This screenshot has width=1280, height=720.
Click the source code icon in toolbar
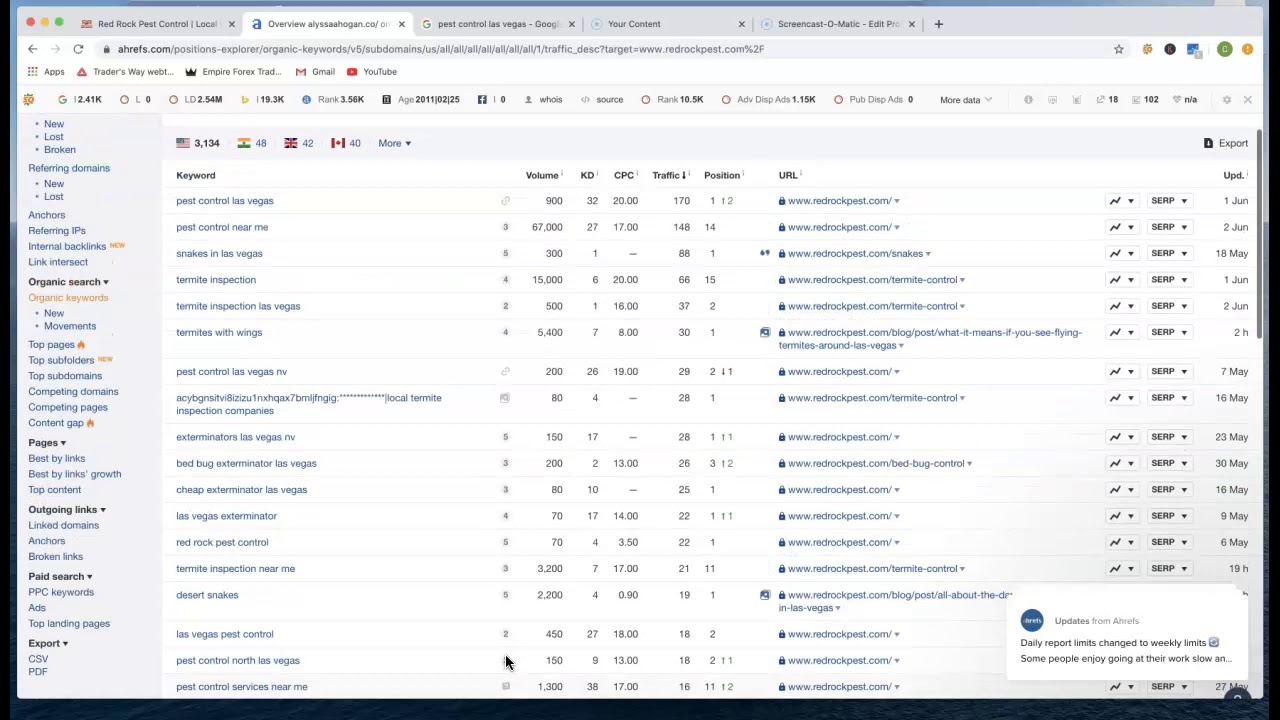click(x=602, y=100)
